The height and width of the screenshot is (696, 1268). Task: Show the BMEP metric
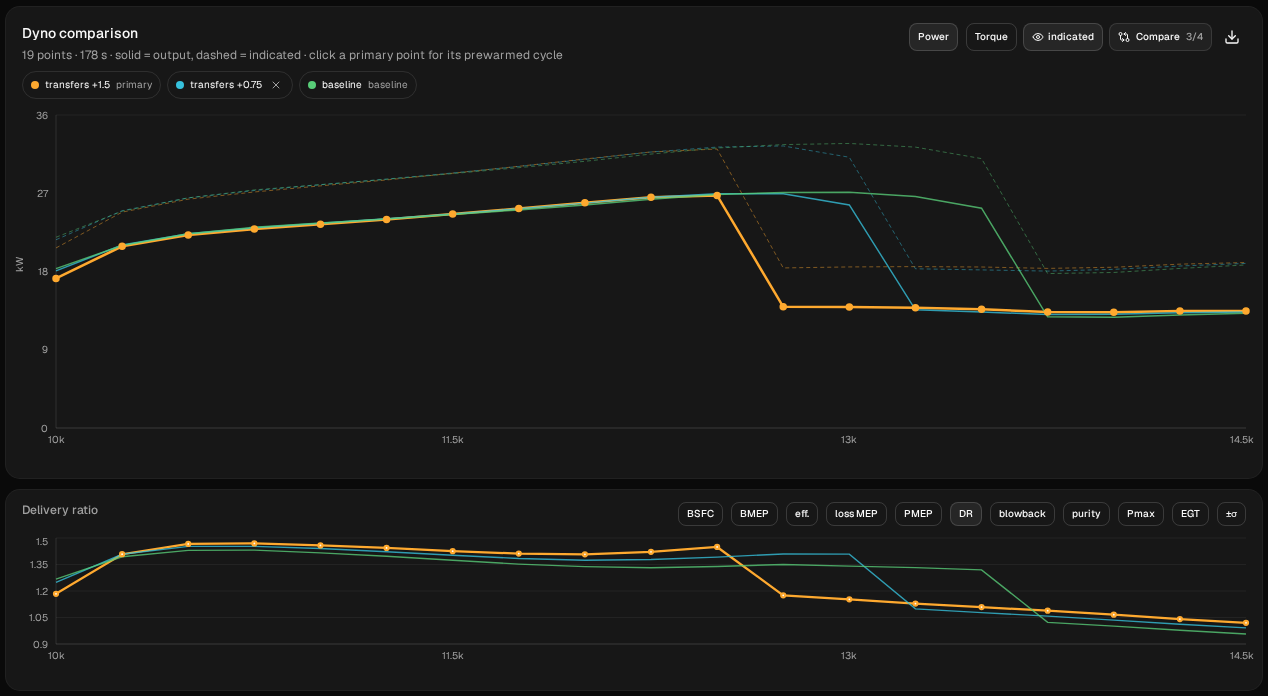pos(755,514)
